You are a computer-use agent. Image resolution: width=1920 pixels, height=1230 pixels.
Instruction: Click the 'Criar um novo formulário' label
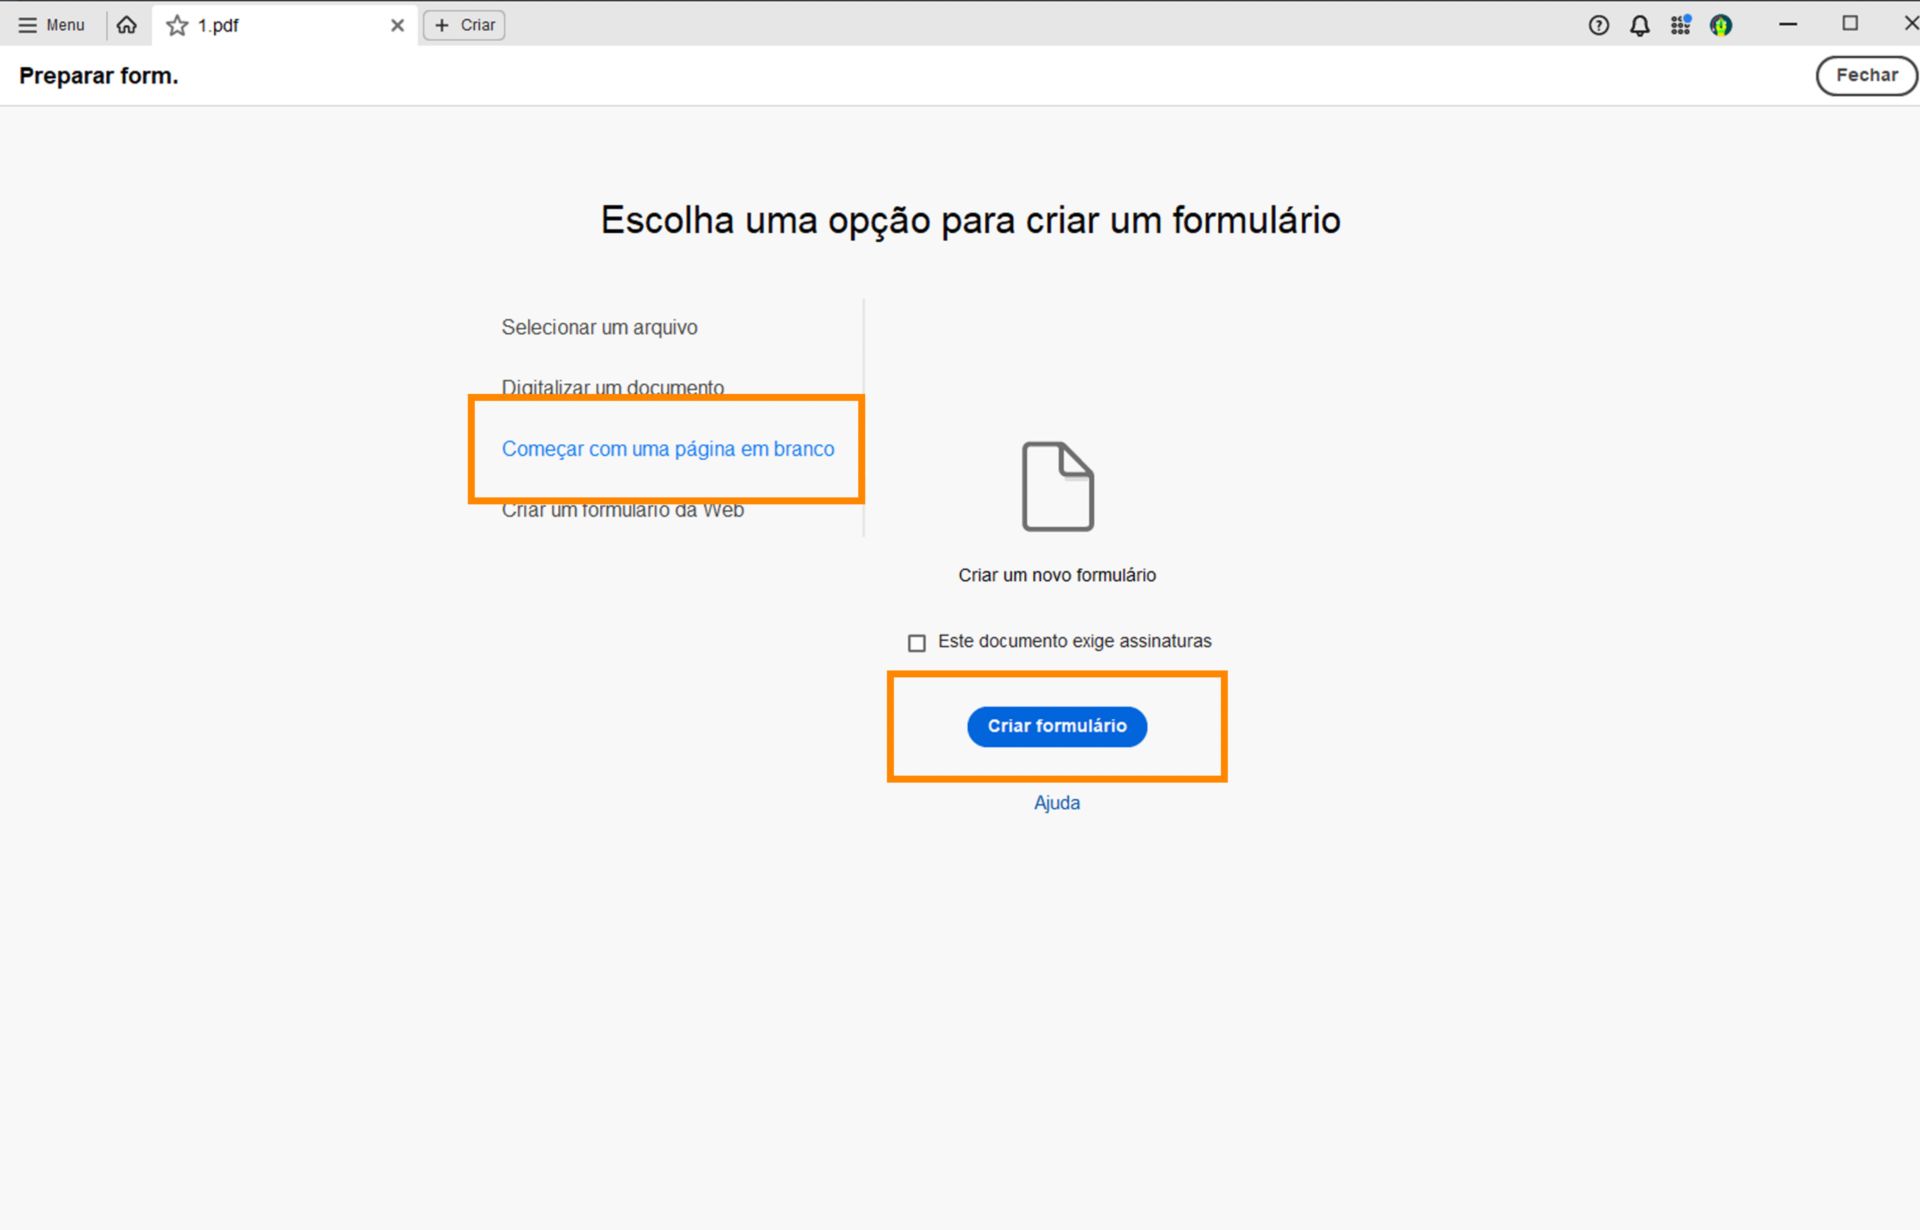1057,574
